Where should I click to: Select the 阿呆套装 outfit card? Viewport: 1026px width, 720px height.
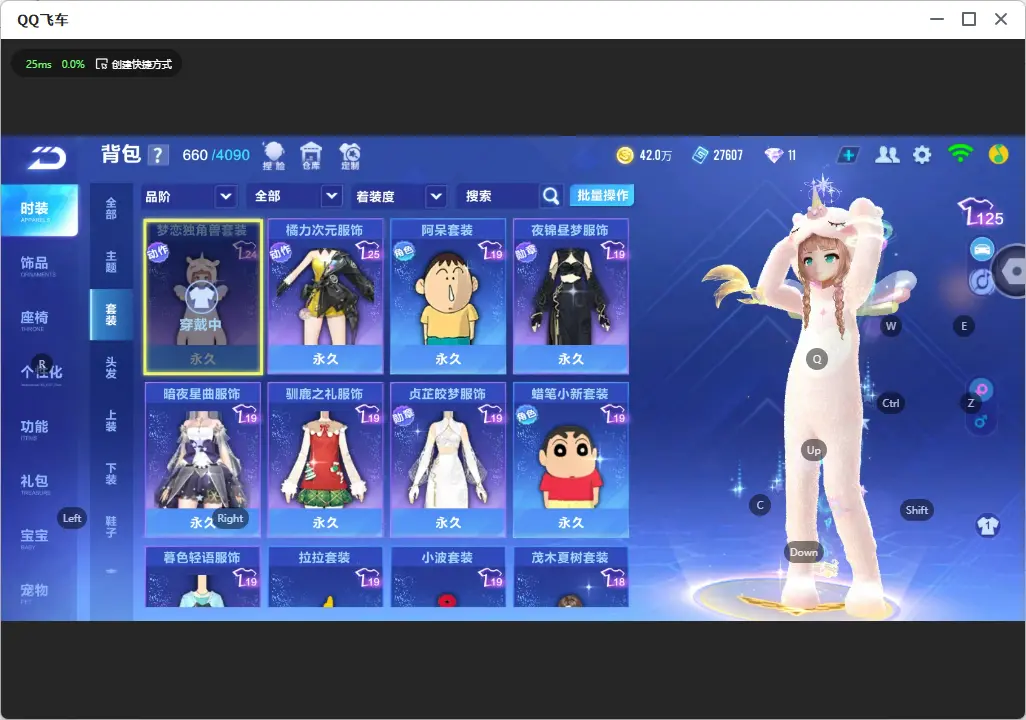click(x=448, y=297)
